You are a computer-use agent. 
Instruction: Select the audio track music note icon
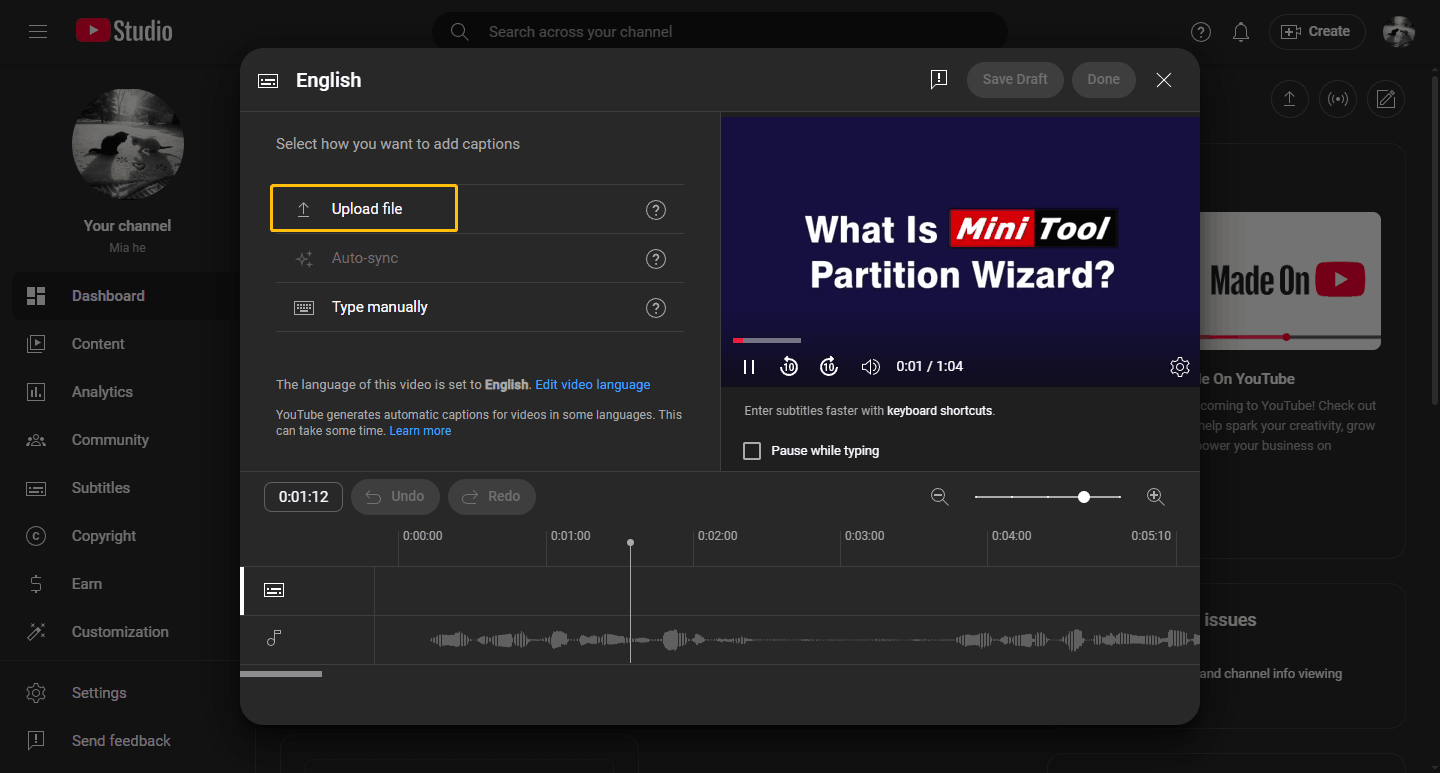pos(274,638)
